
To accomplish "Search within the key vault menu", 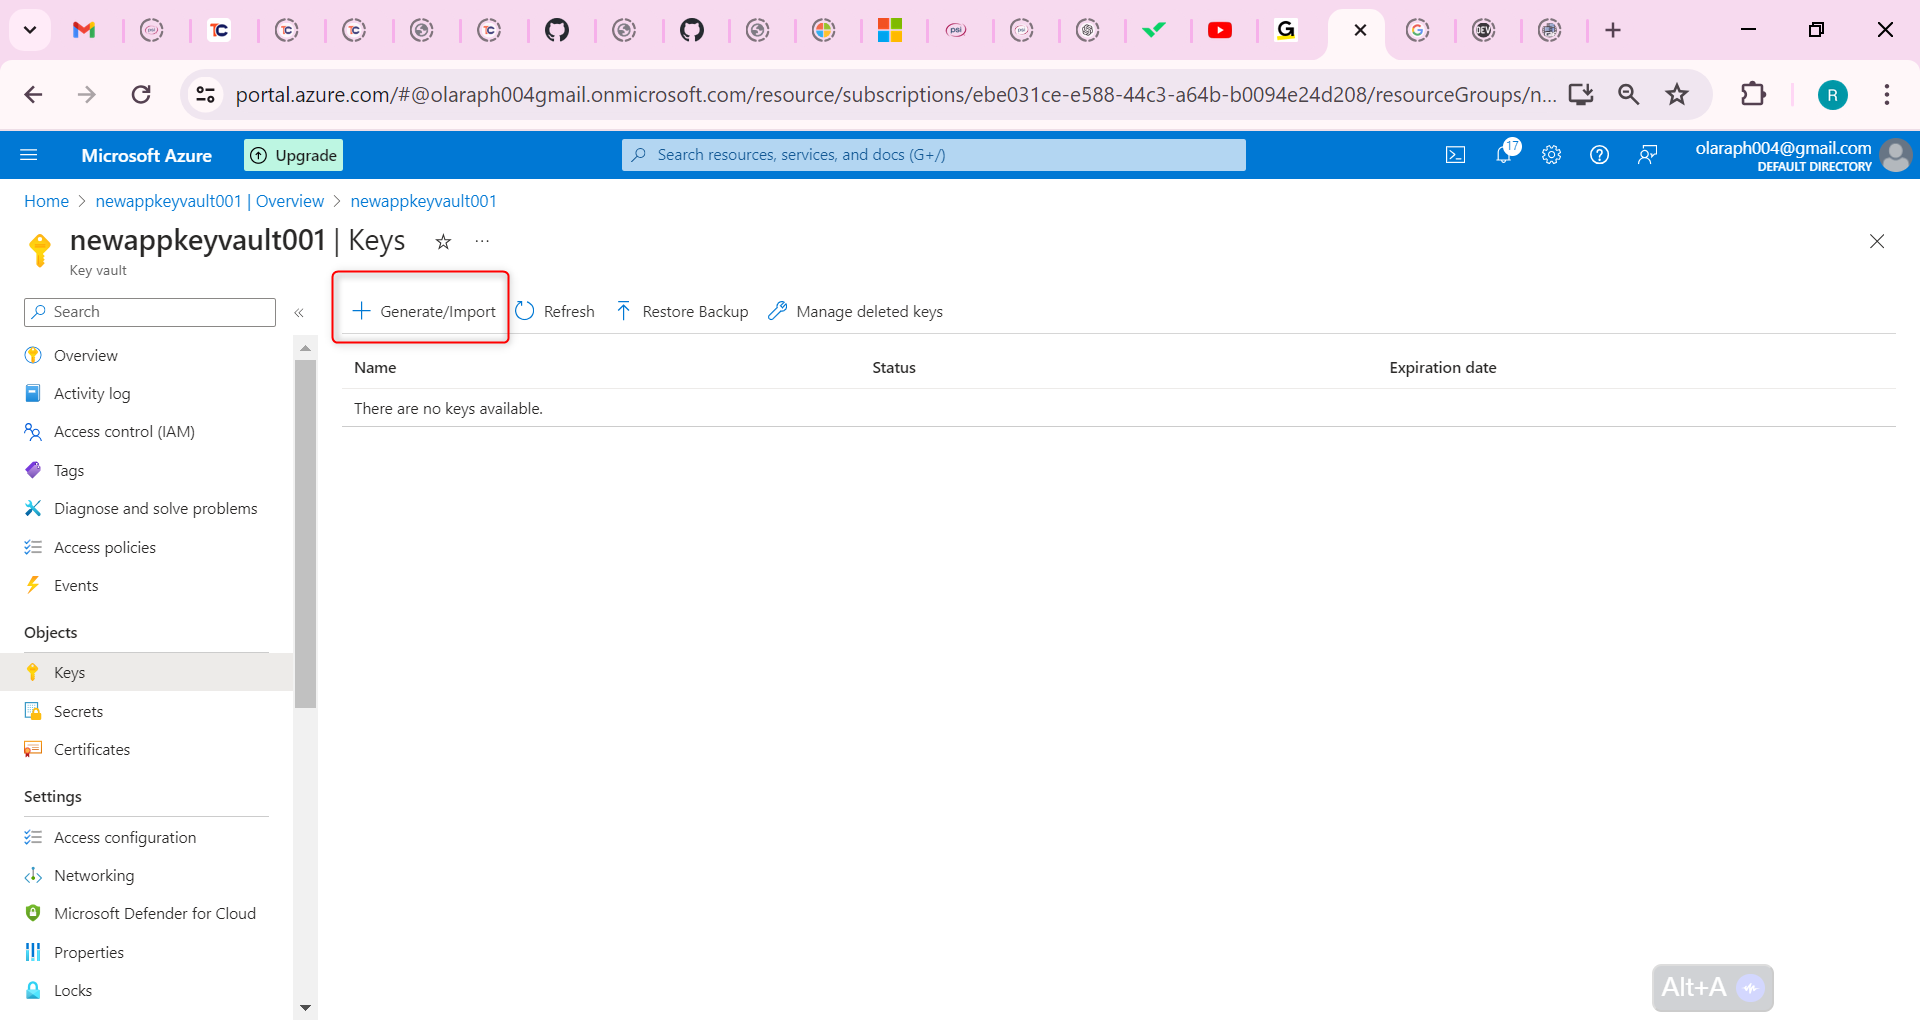I will 150,312.
